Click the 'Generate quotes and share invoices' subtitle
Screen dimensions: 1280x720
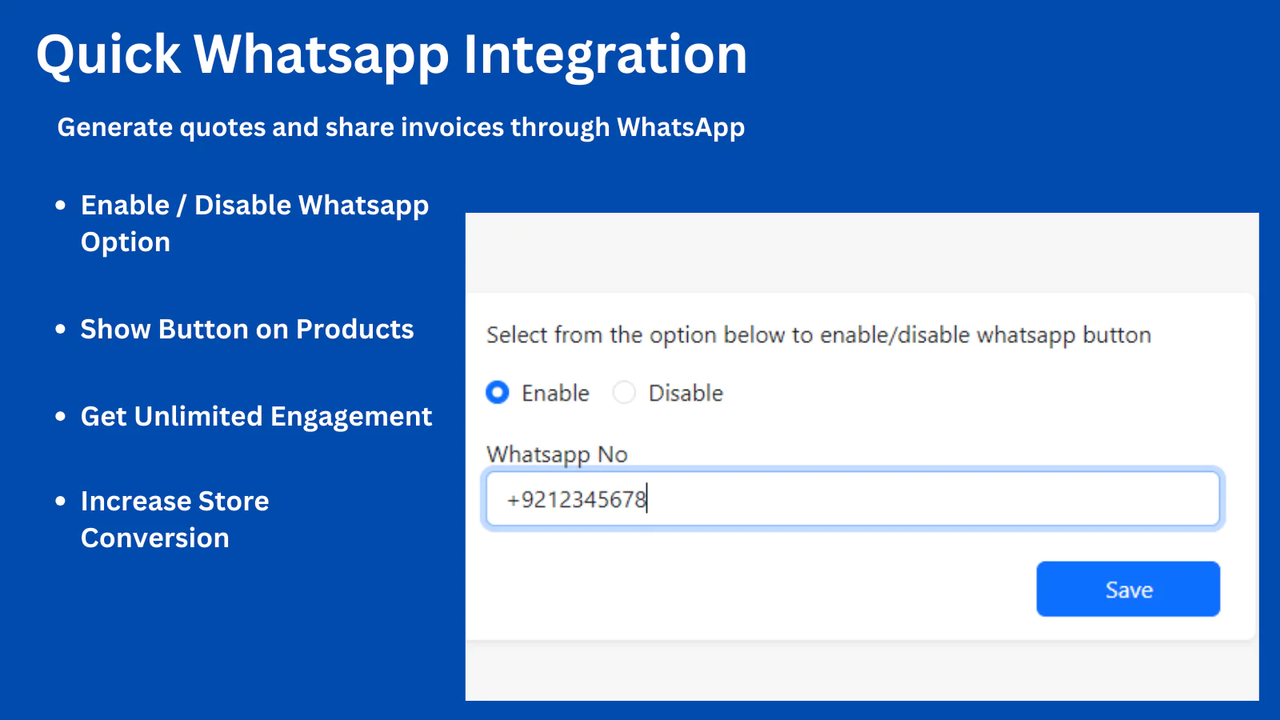coord(401,128)
